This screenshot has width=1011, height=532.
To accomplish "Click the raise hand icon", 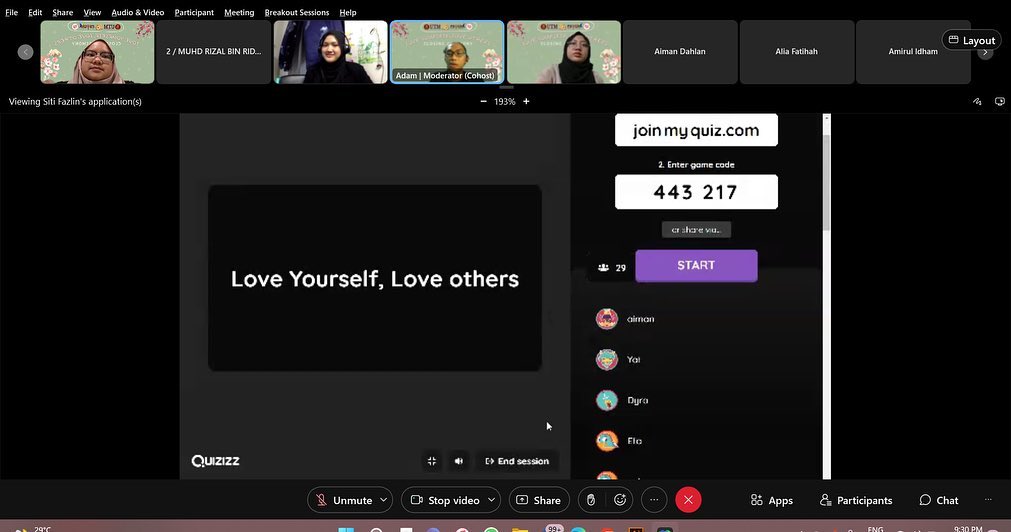I will [591, 500].
